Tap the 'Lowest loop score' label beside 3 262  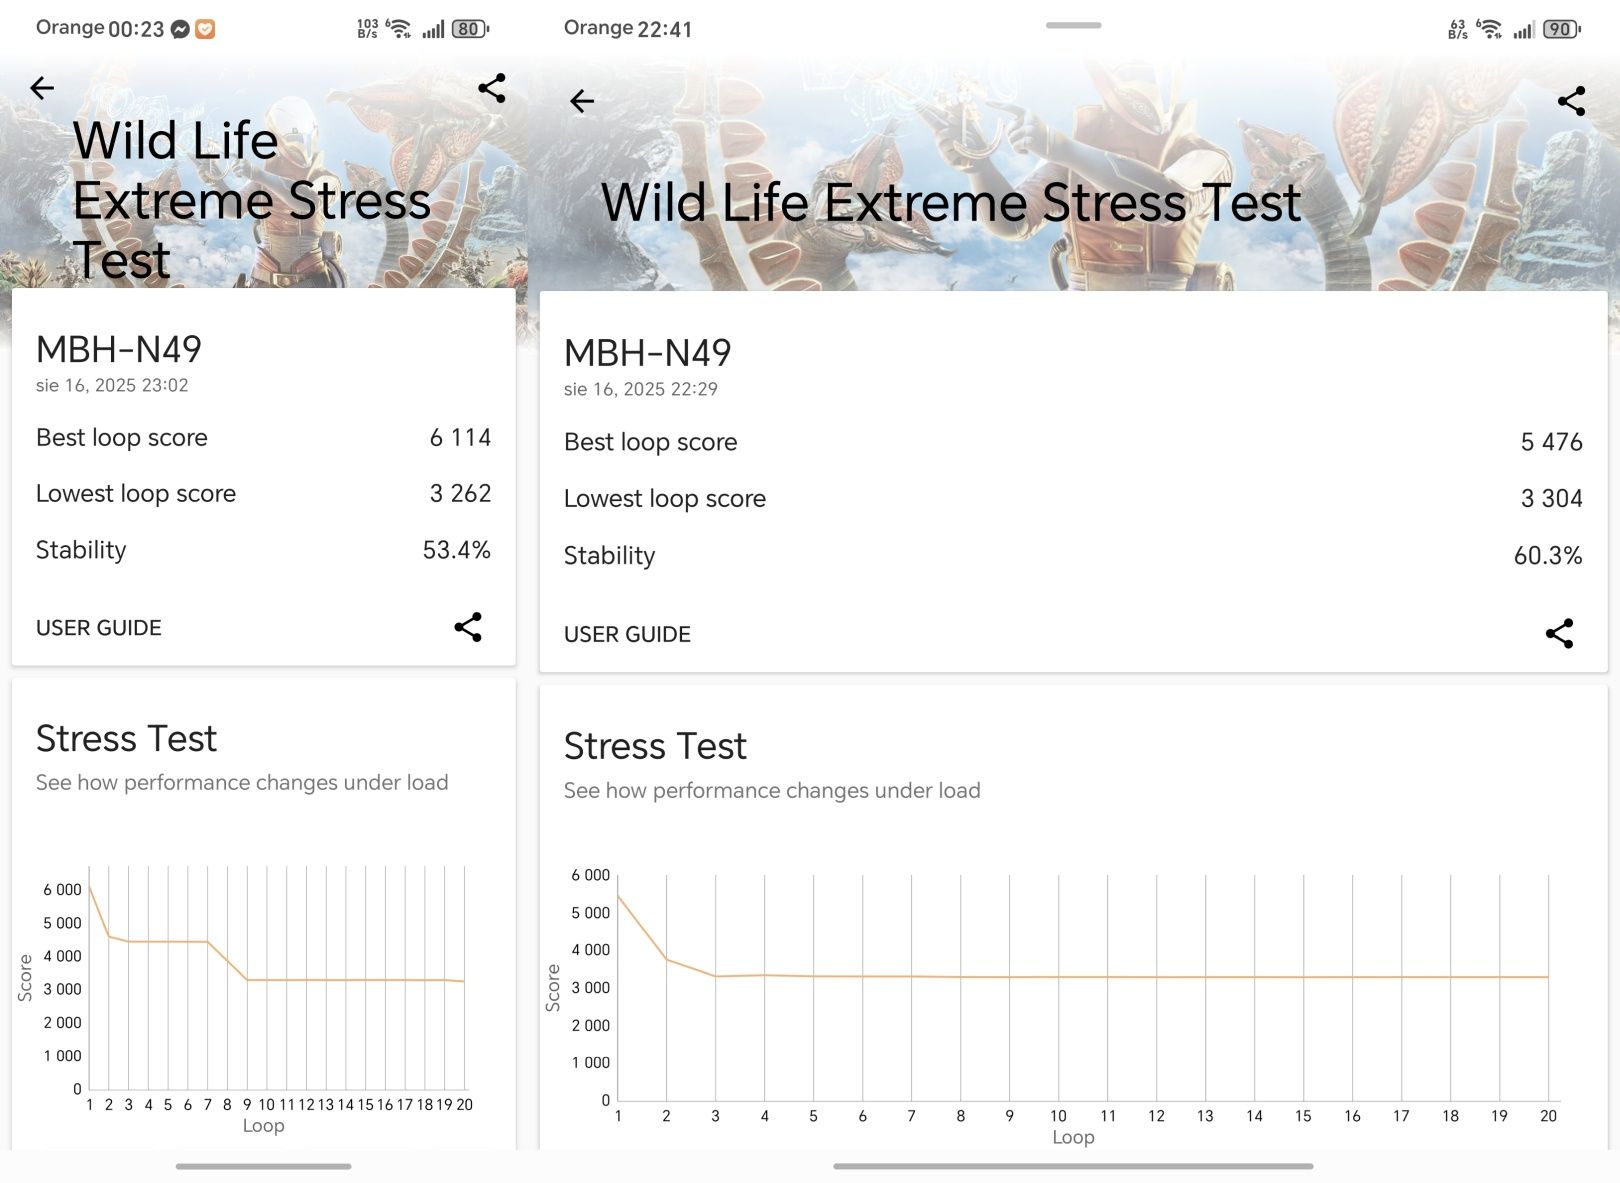136,493
